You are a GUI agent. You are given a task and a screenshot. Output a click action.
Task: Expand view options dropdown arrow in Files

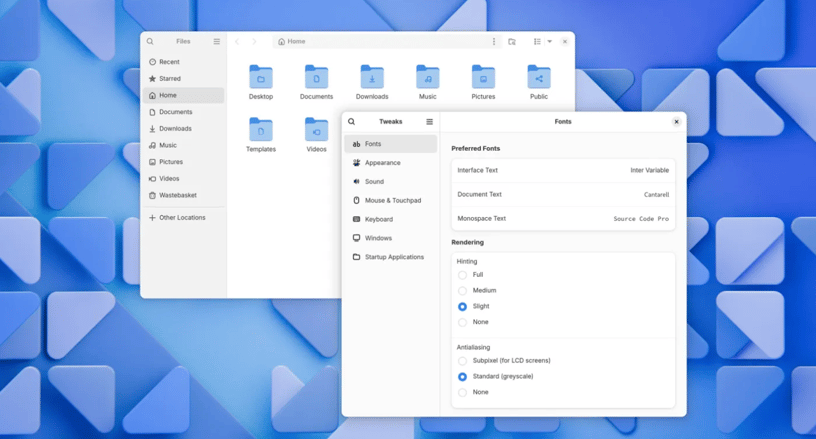tap(550, 42)
